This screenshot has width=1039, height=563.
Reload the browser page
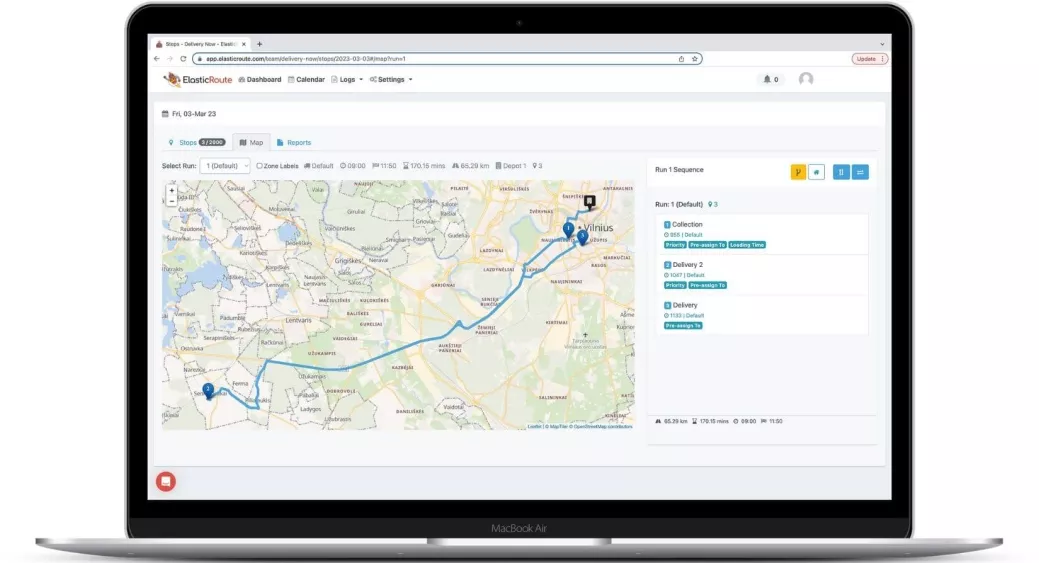tap(183, 59)
